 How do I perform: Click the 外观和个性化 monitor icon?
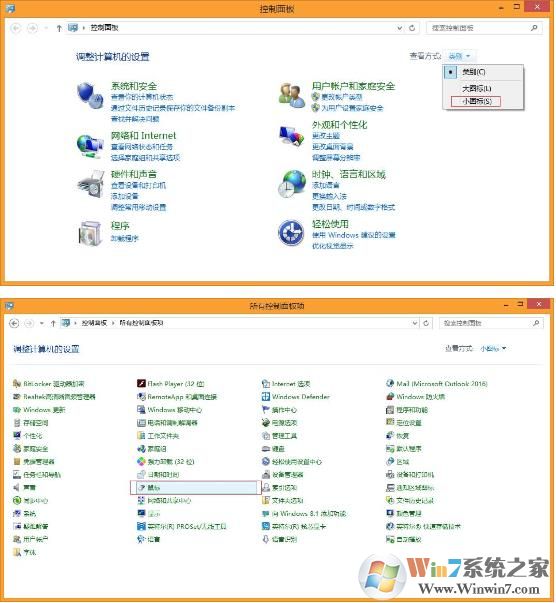click(291, 136)
